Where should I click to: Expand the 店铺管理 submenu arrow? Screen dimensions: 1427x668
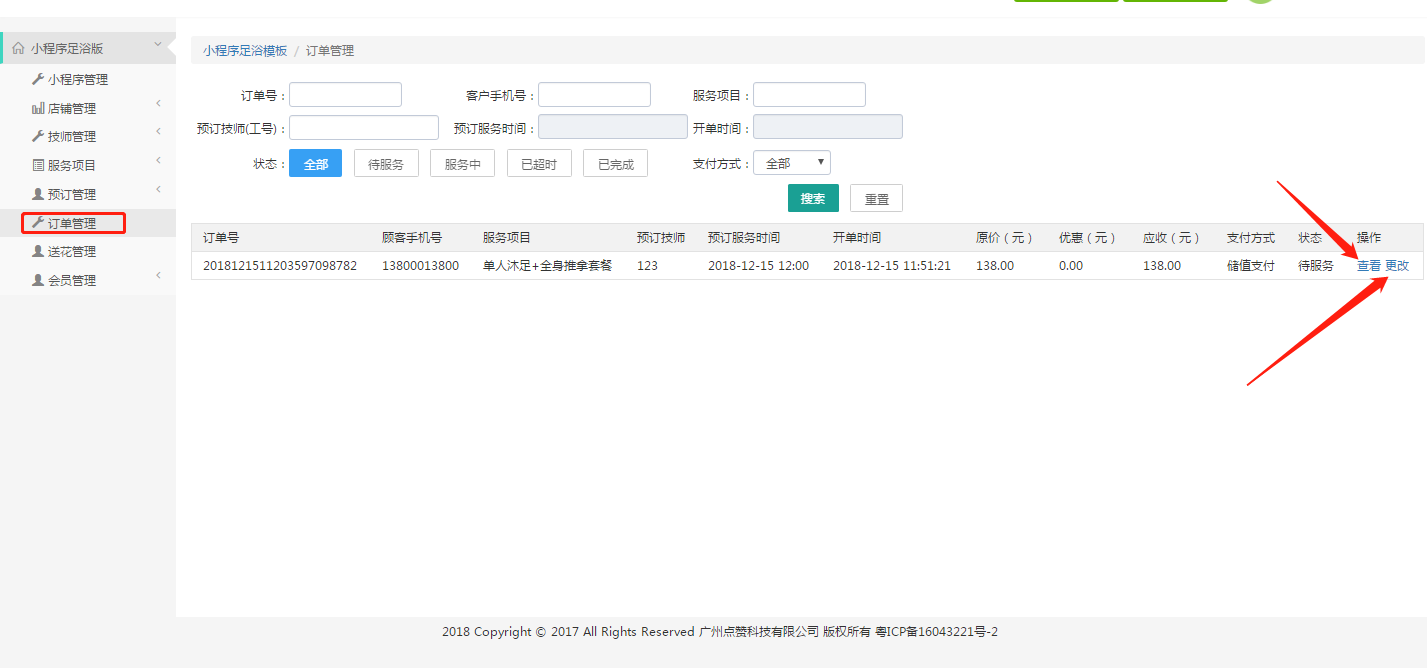[x=158, y=104]
